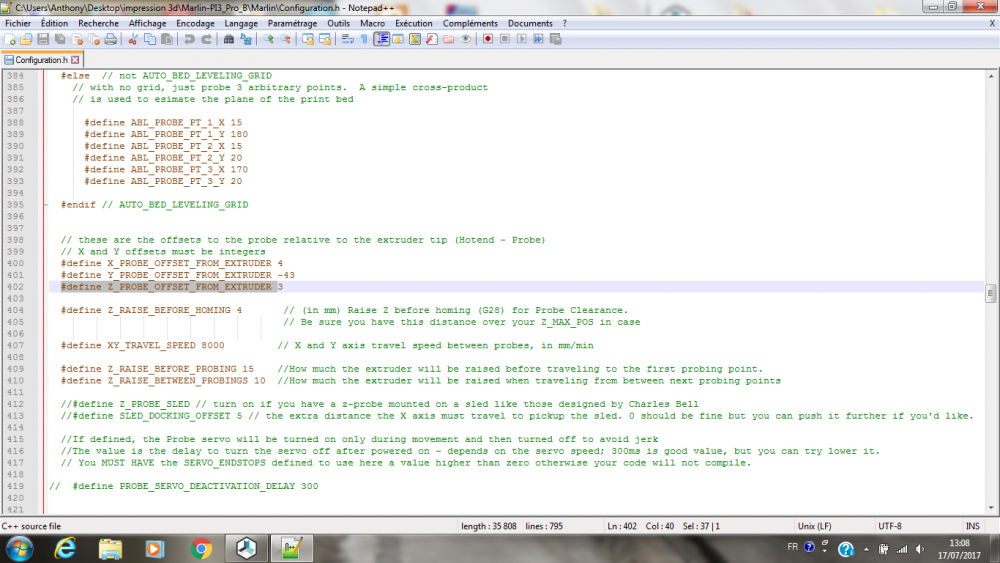Open the Exécution menu
Viewport: 1000px width, 563px height.
coord(413,23)
